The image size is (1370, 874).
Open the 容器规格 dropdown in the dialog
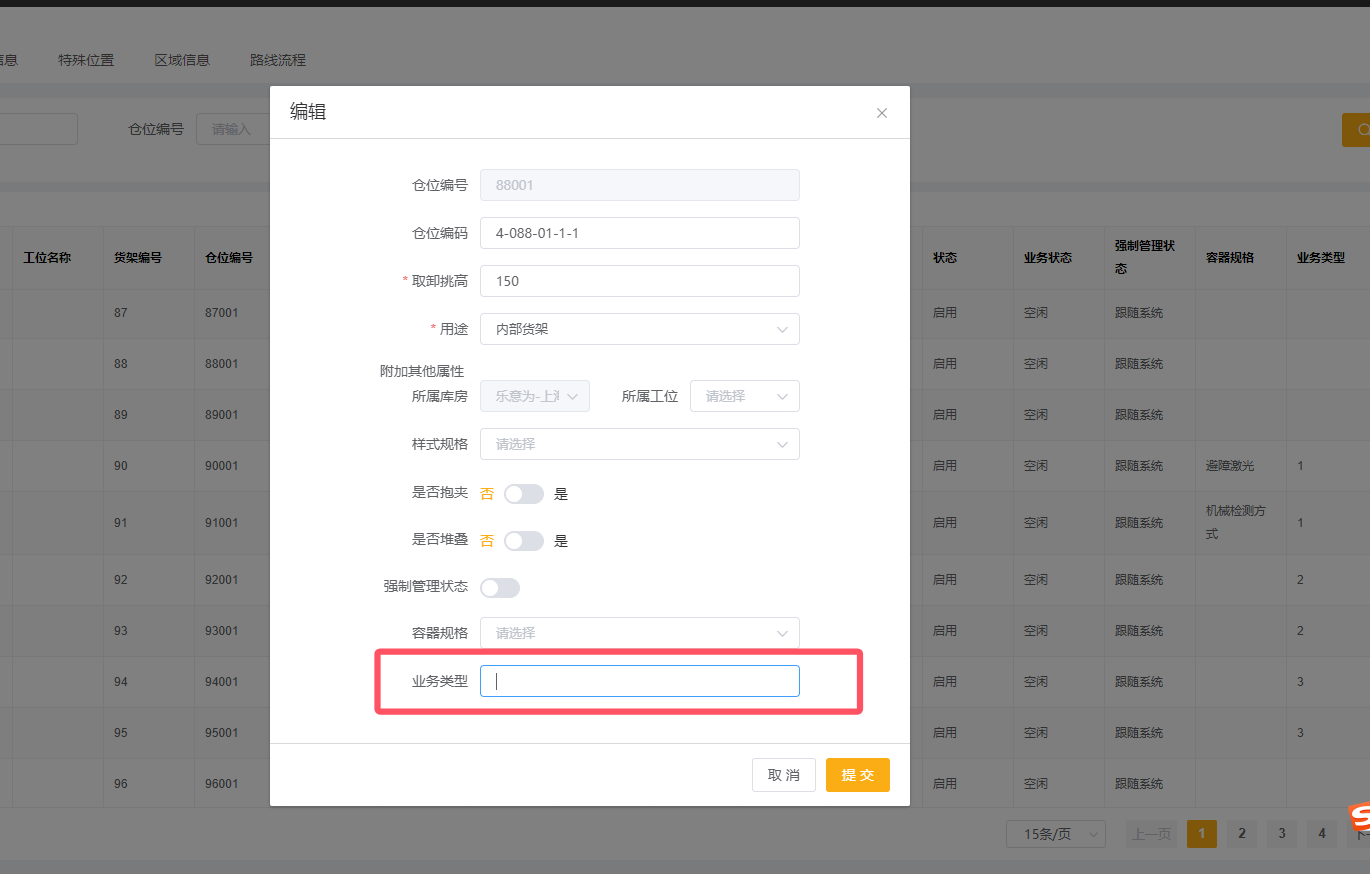[x=640, y=633]
